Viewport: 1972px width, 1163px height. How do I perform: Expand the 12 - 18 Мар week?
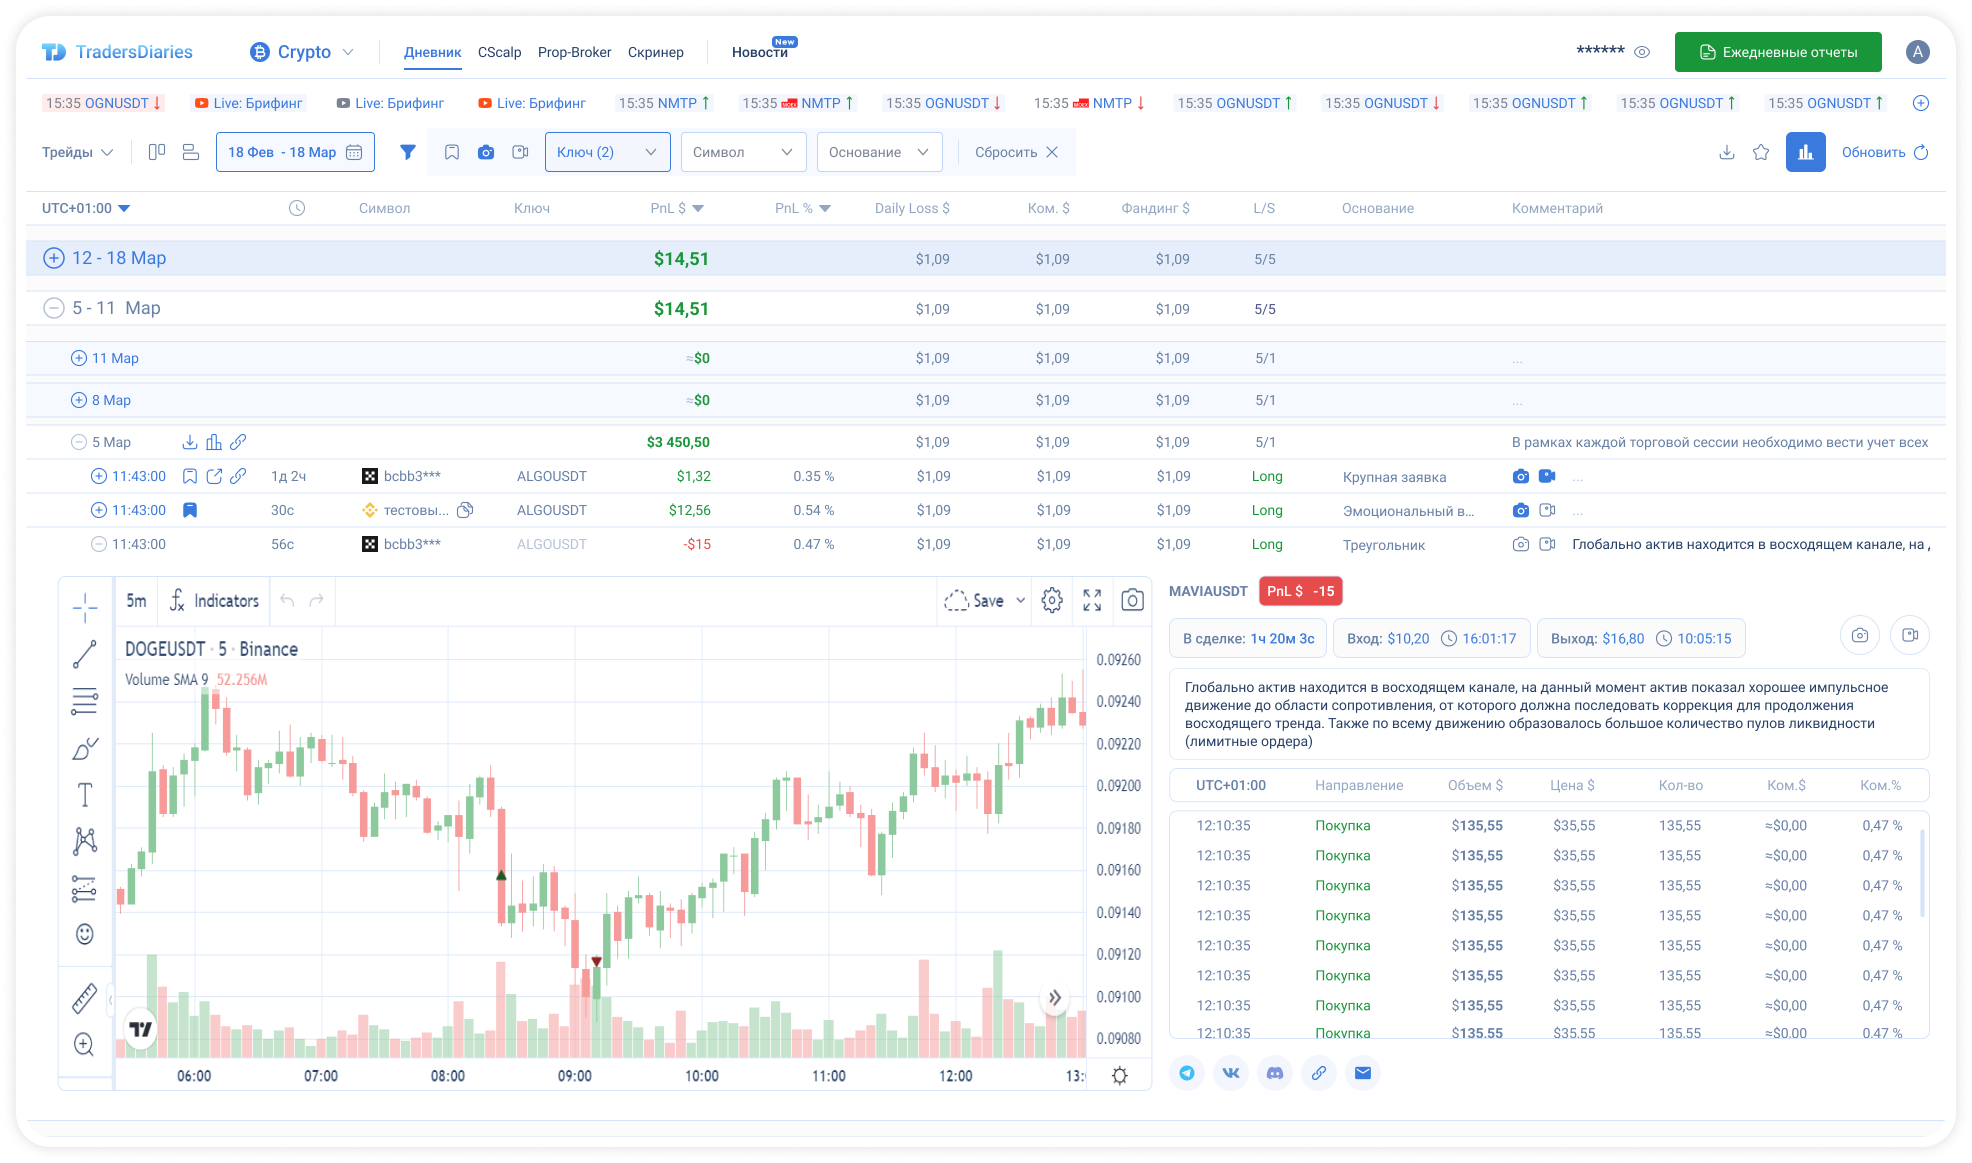pyautogui.click(x=54, y=258)
